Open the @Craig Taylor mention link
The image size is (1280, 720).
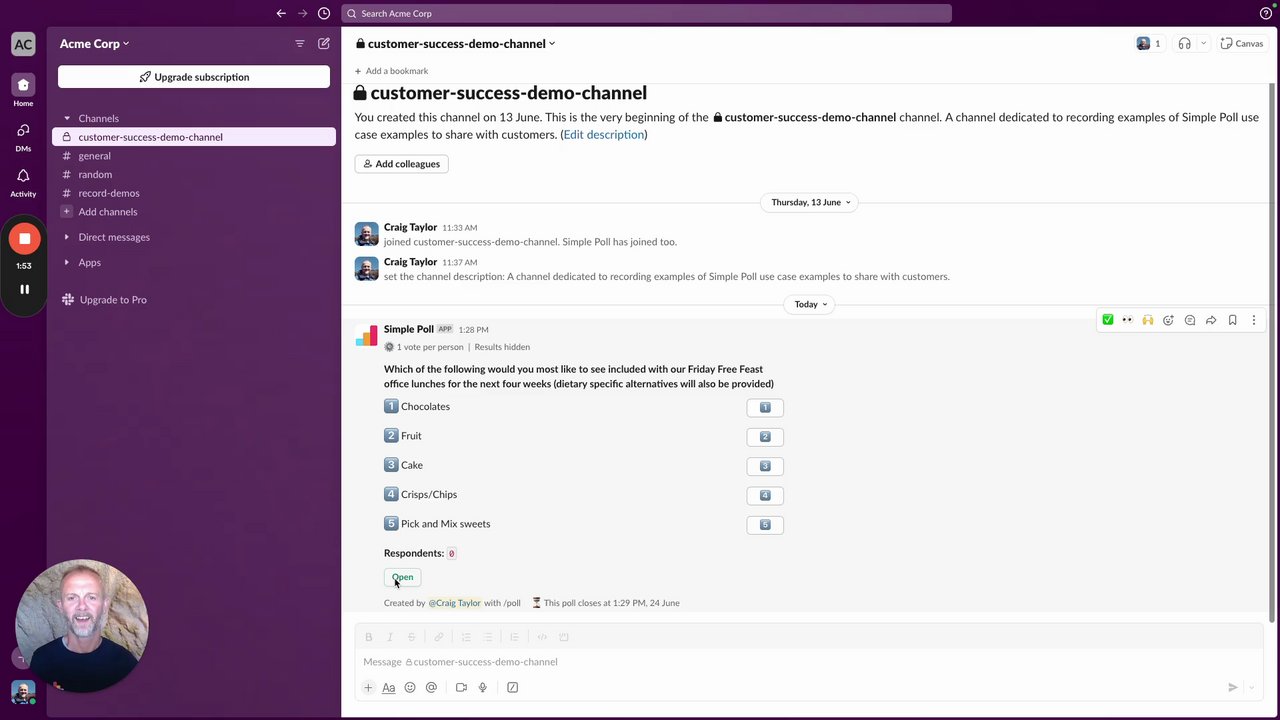pos(455,603)
